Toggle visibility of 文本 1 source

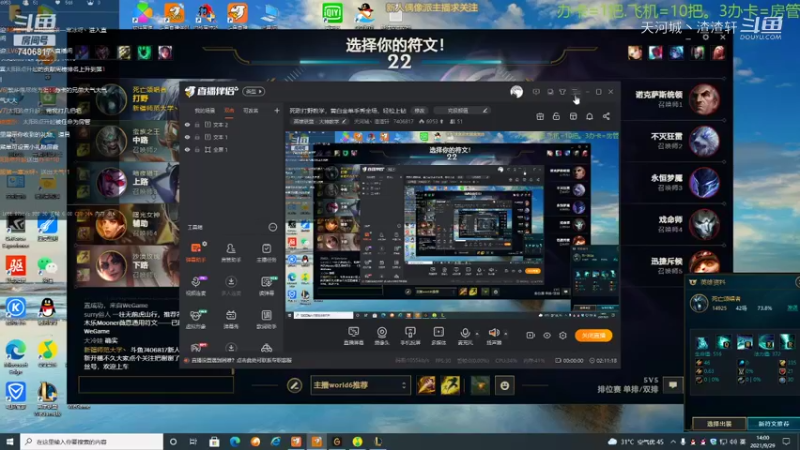(x=187, y=137)
